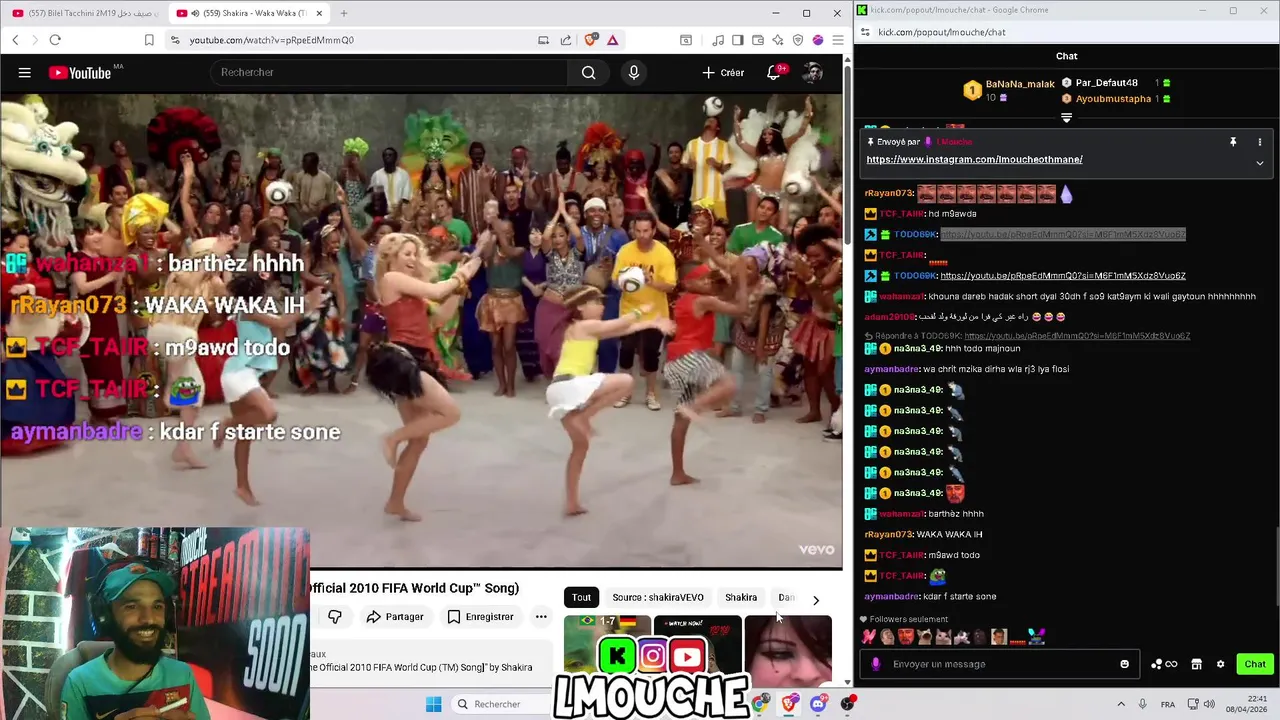The image size is (1280, 720).
Task: Open Brave Leo AI sparkle icon
Action: point(778,40)
